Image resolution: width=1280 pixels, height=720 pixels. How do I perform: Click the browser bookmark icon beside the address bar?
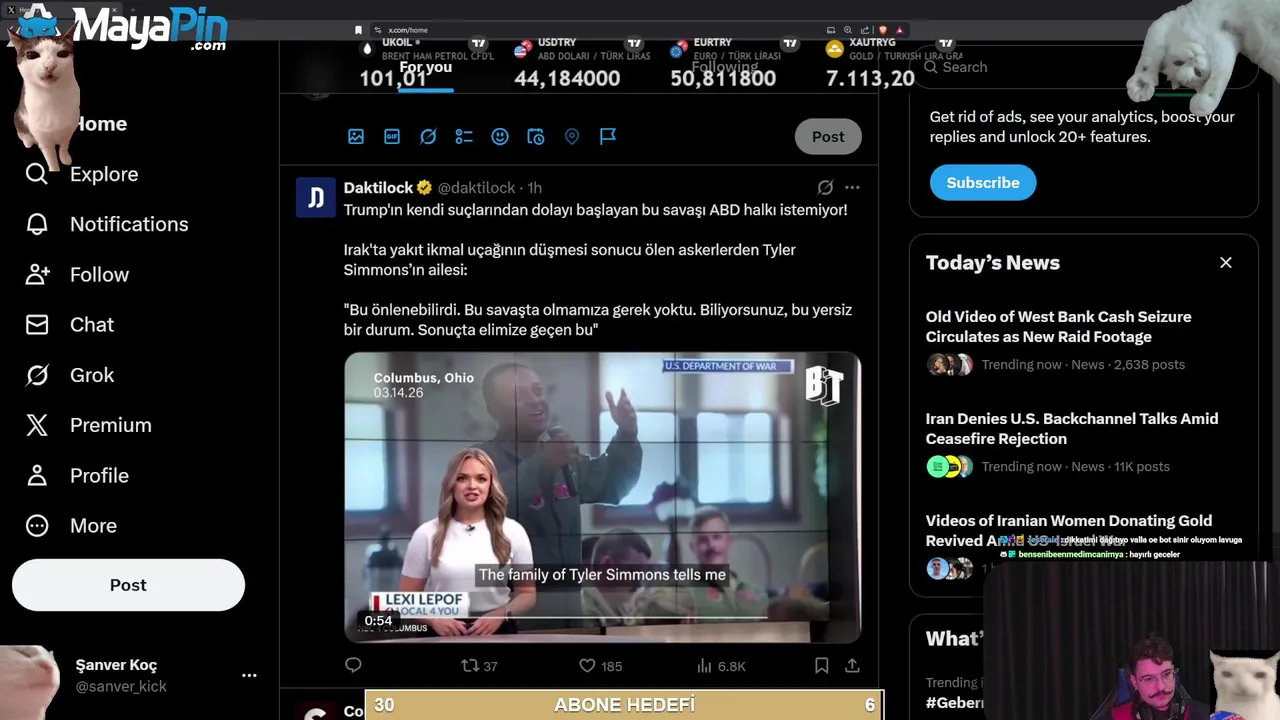(358, 30)
